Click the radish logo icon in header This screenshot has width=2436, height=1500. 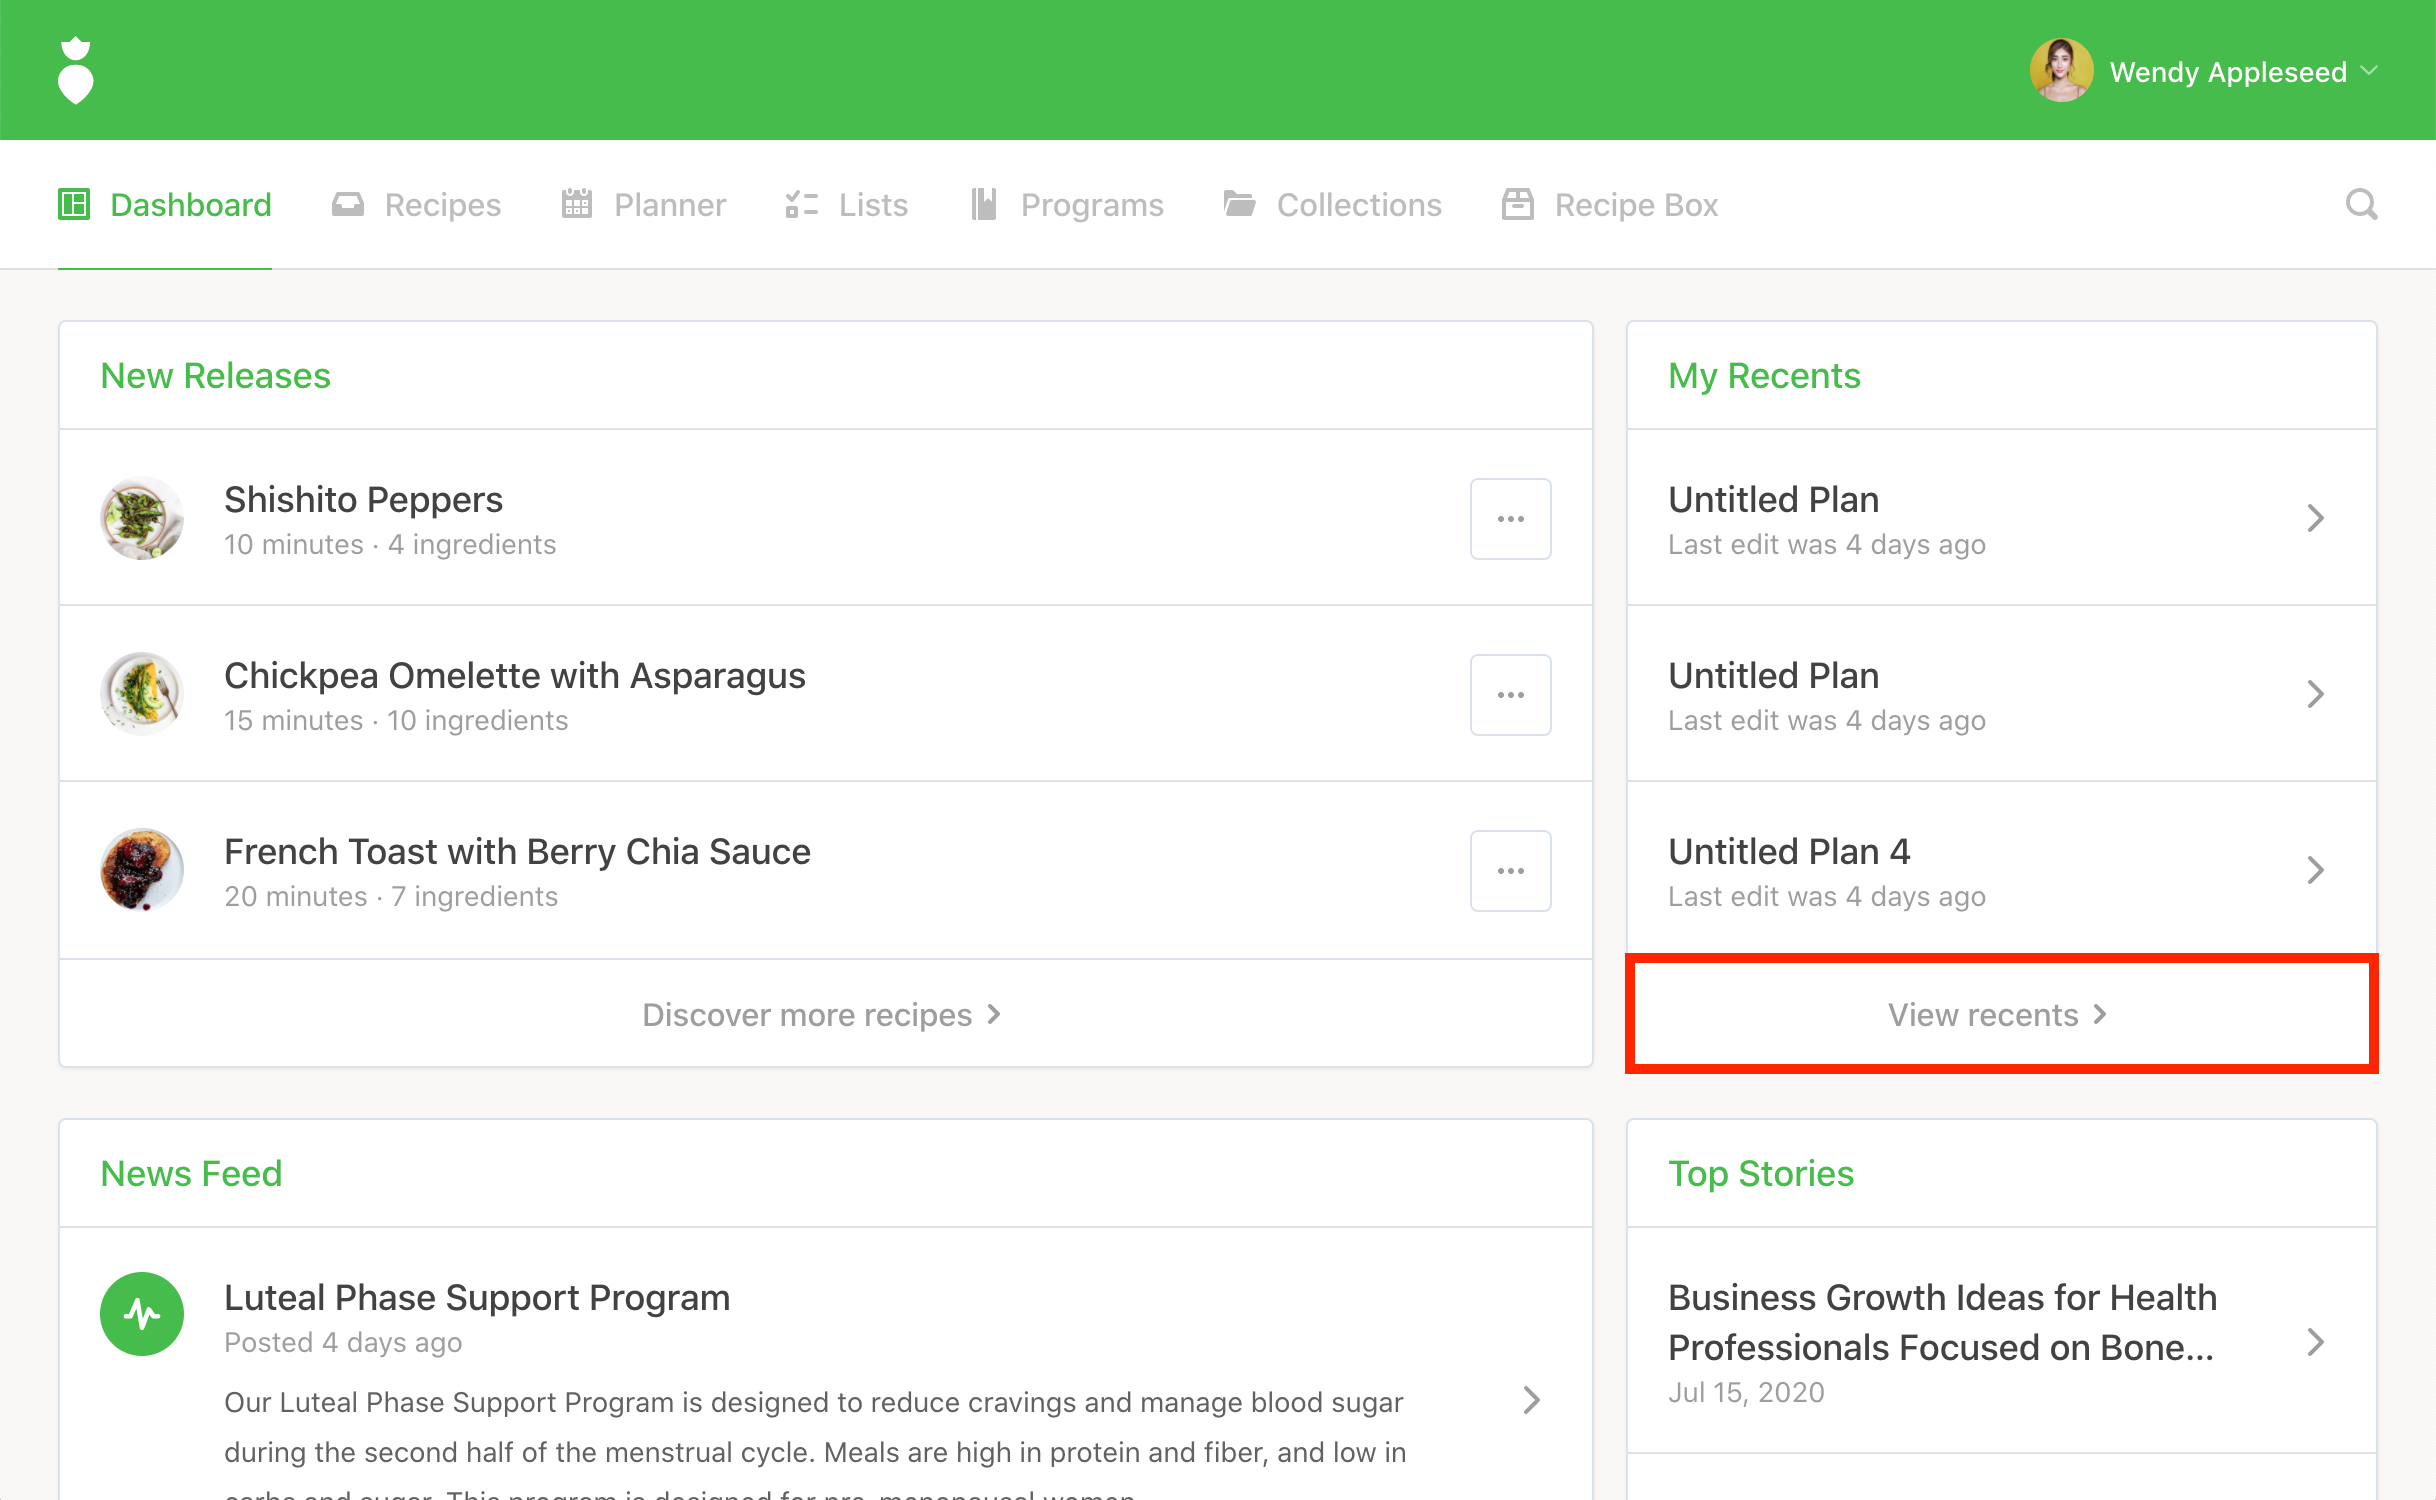76,71
